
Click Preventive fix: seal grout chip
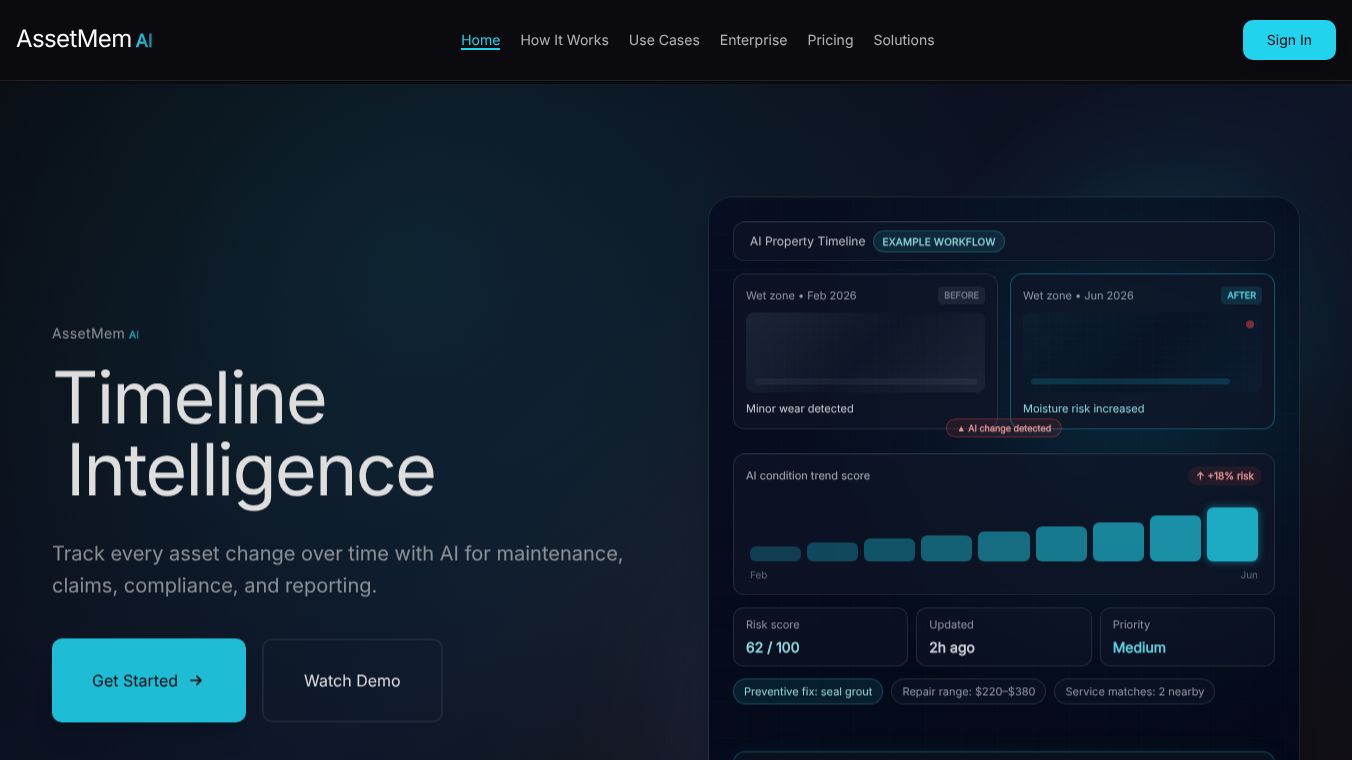(808, 692)
